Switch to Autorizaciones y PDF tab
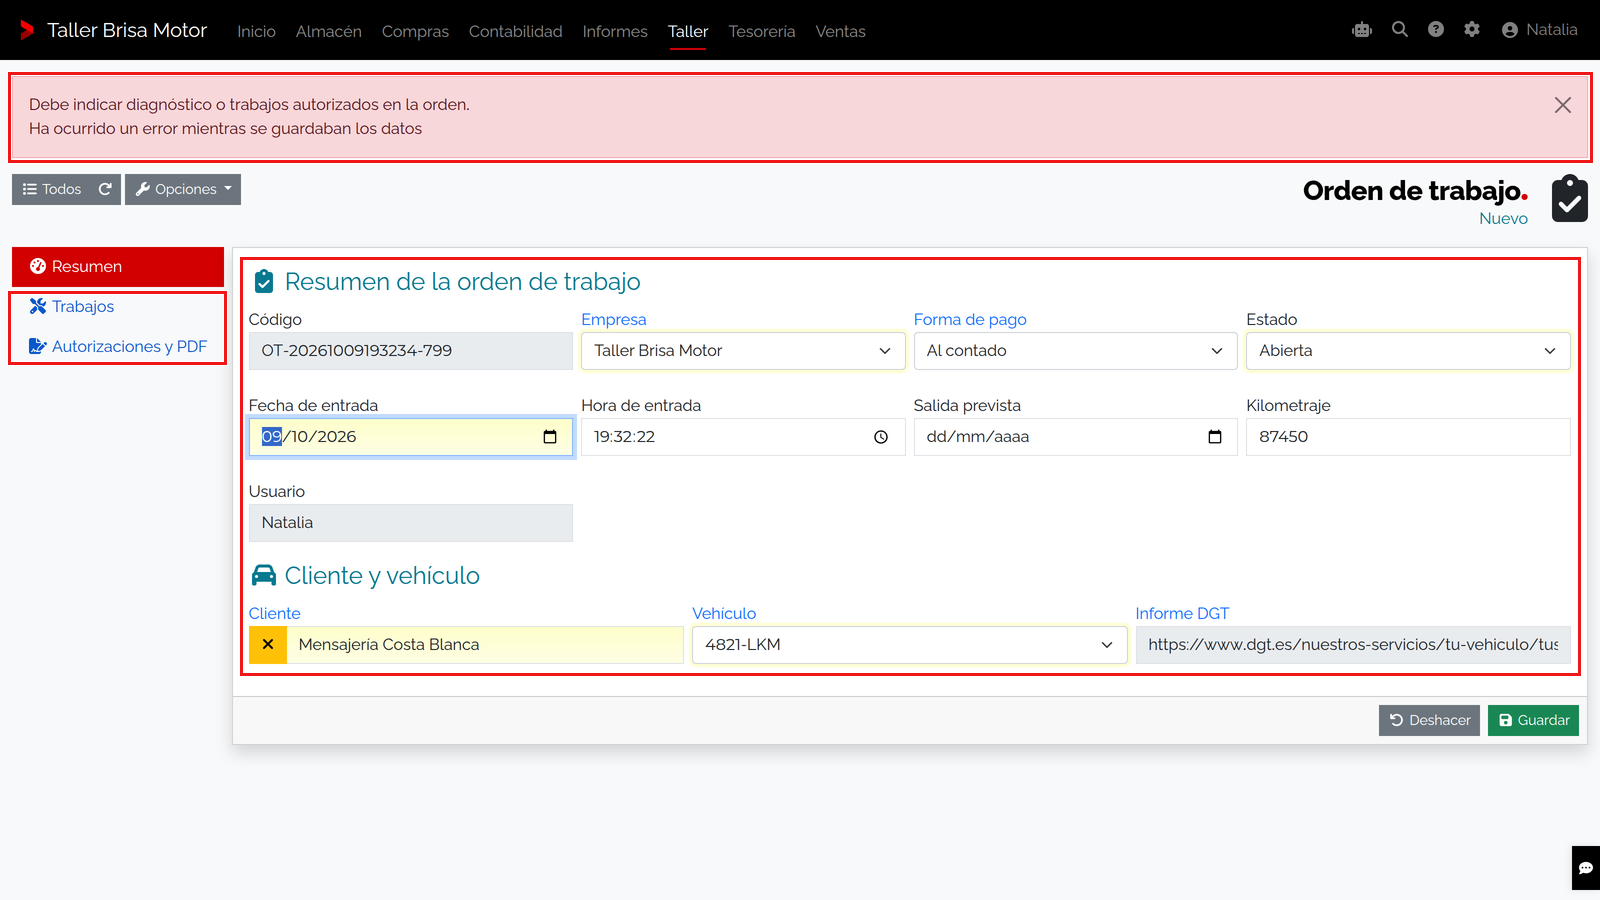 (118, 347)
